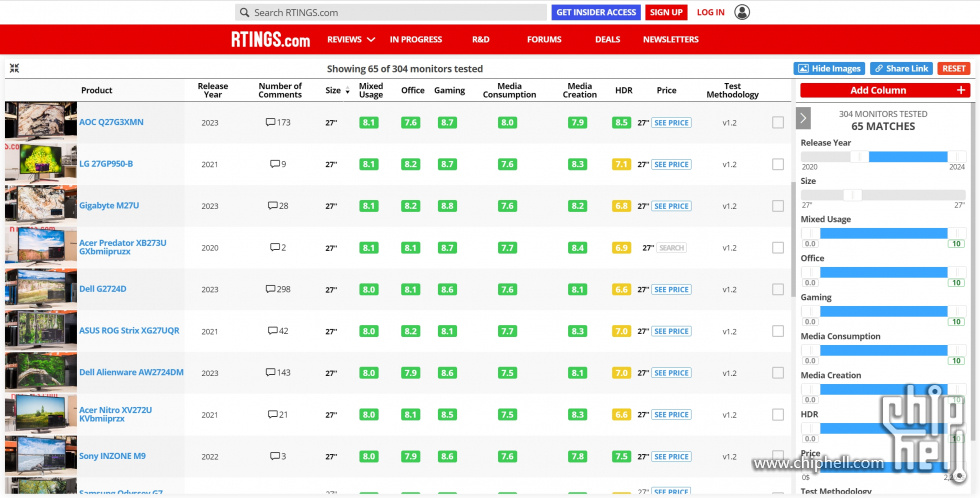The width and height of the screenshot is (980, 498).
Task: Tick the compare checkbox for Gigabyte M27U
Action: 778,206
